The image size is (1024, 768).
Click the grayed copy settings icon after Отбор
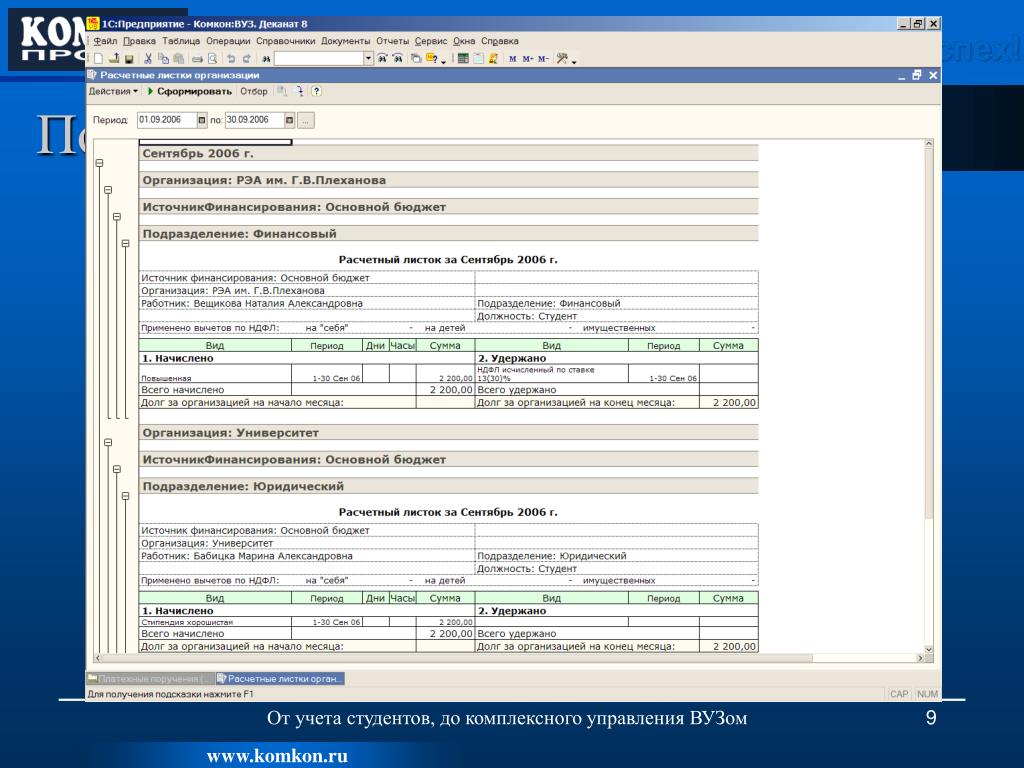pos(282,91)
